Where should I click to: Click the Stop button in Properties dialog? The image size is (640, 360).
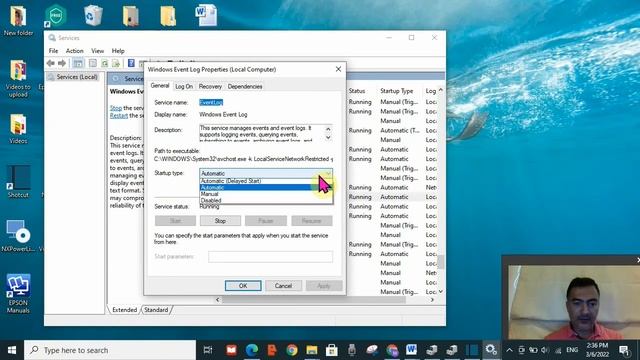coord(220,221)
